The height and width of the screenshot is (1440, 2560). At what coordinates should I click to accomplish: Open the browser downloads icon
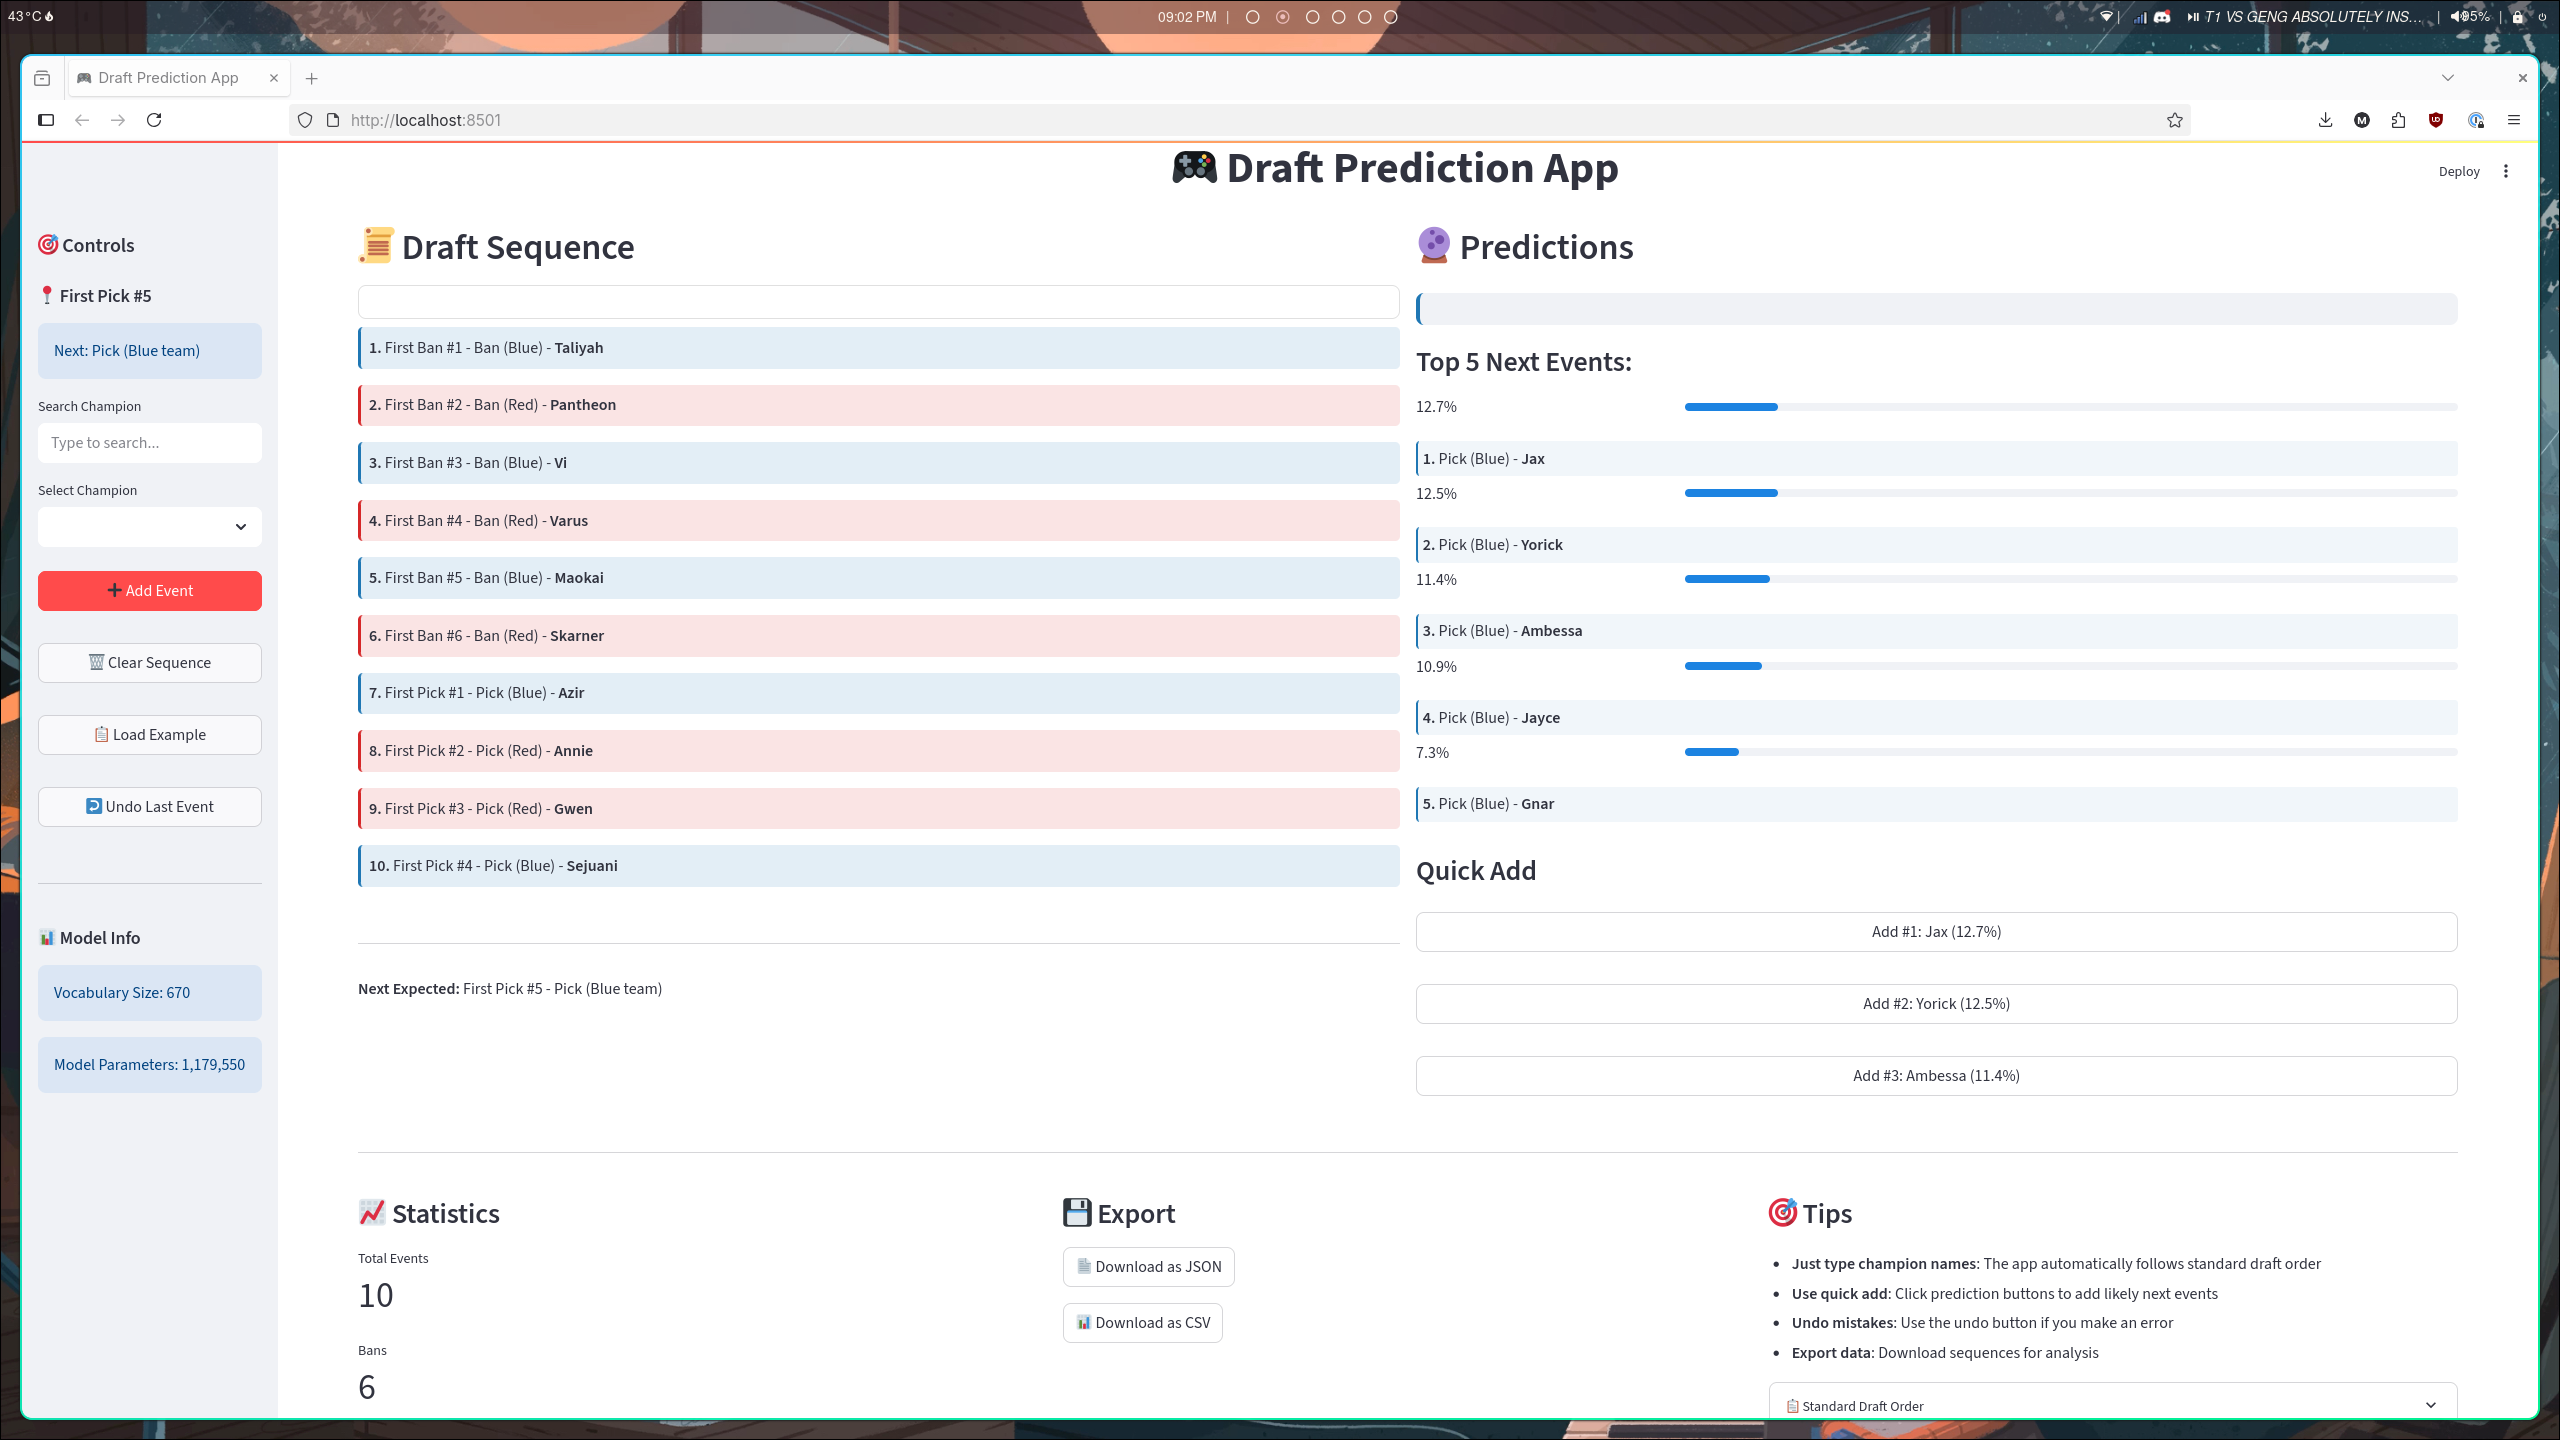[x=2325, y=120]
